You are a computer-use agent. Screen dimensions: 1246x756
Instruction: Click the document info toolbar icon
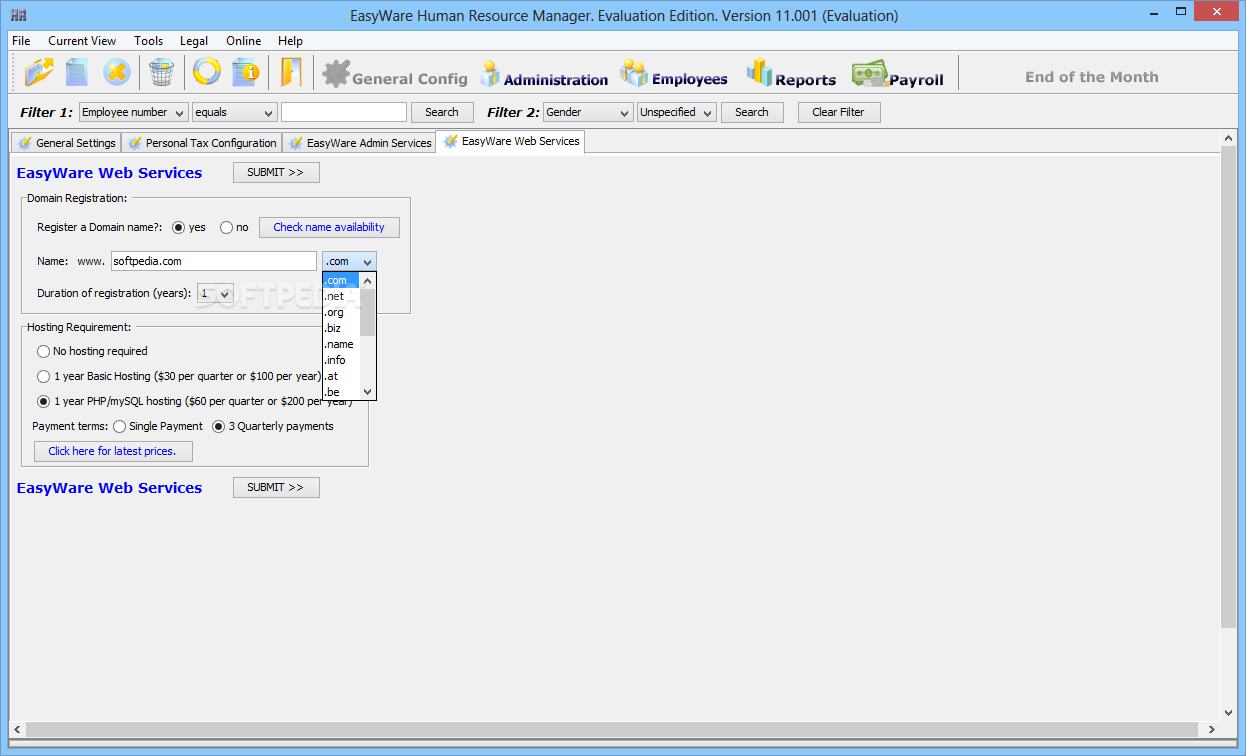(245, 72)
